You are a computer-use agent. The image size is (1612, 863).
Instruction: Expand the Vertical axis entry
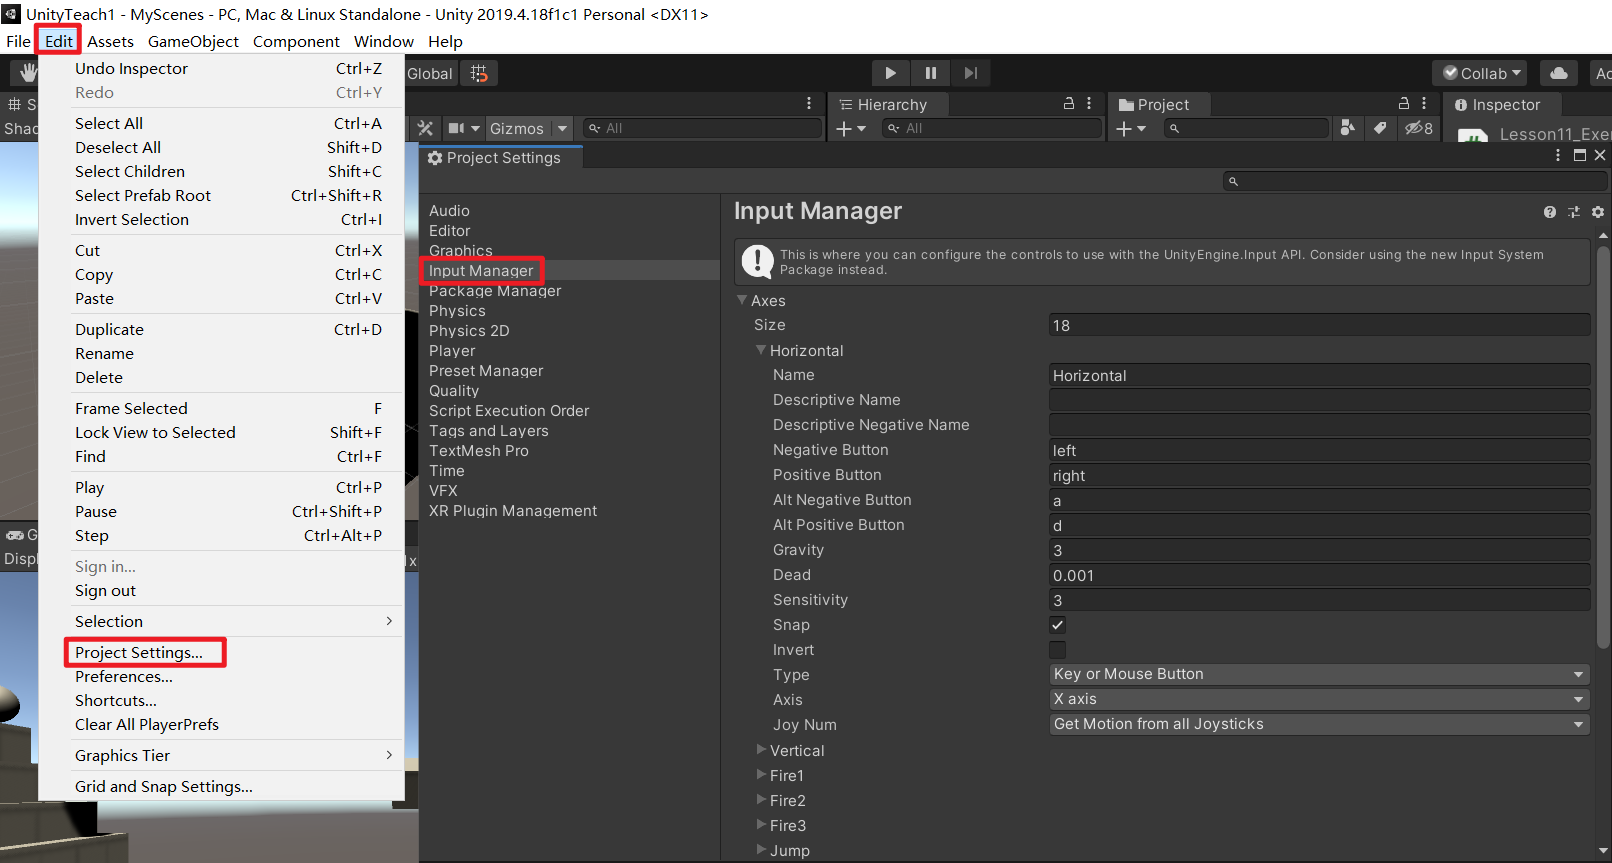tap(761, 750)
